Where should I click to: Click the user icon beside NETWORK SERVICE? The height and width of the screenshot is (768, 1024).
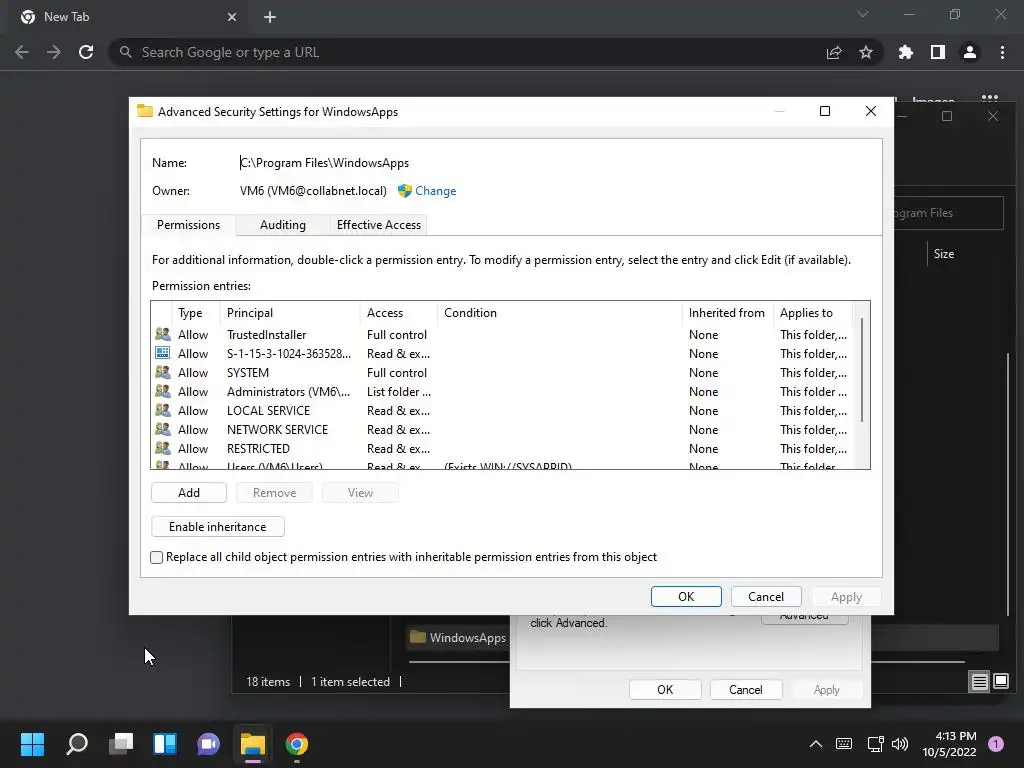163,429
